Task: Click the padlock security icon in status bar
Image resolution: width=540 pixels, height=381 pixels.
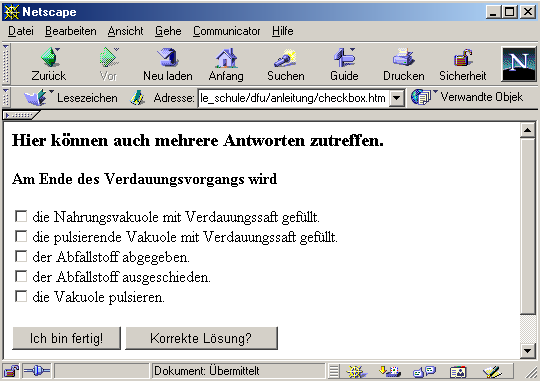Action: pos(11,371)
